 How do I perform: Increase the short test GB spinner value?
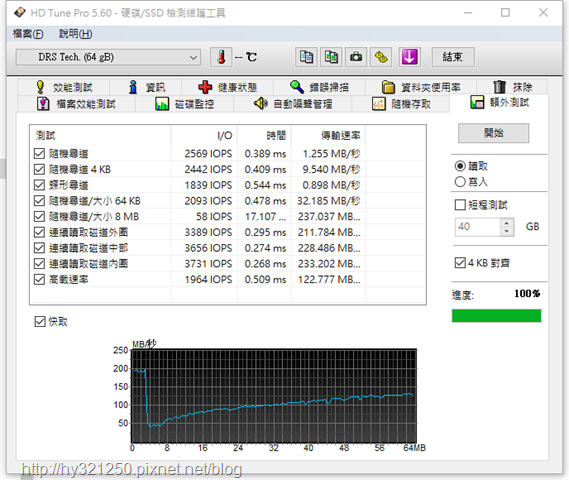[x=507, y=223]
